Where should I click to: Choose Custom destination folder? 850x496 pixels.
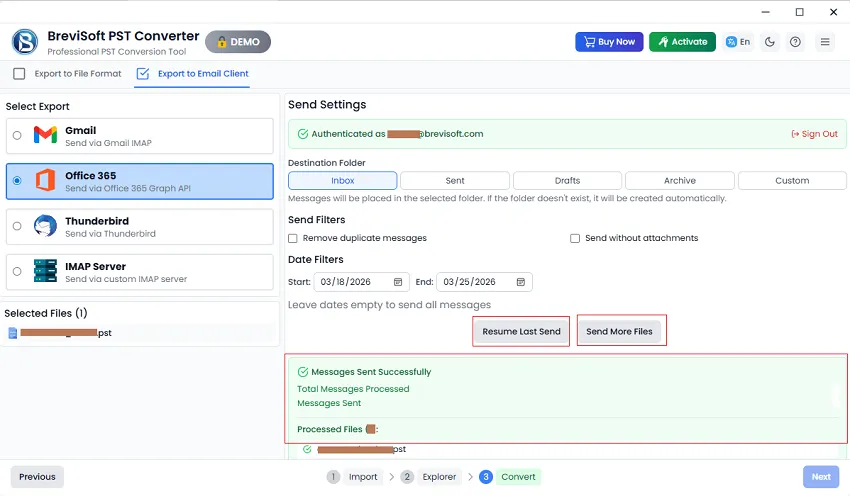pyautogui.click(x=792, y=181)
